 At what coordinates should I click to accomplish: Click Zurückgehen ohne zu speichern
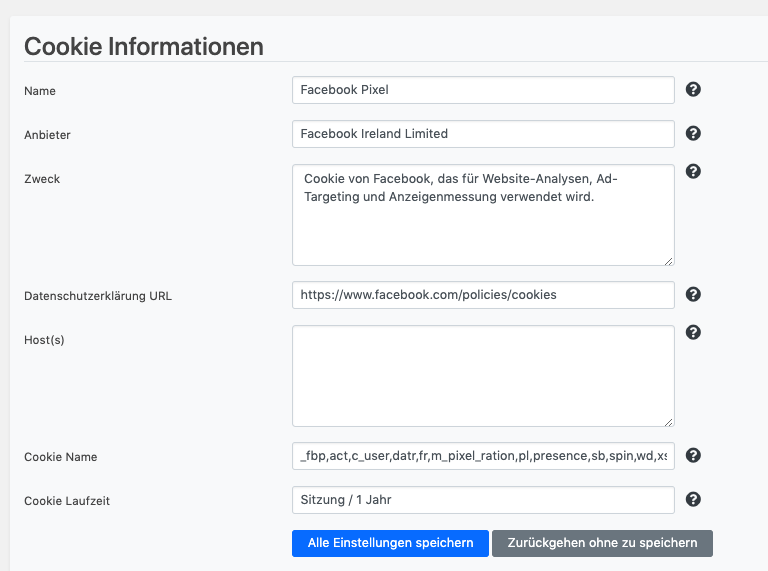click(602, 543)
